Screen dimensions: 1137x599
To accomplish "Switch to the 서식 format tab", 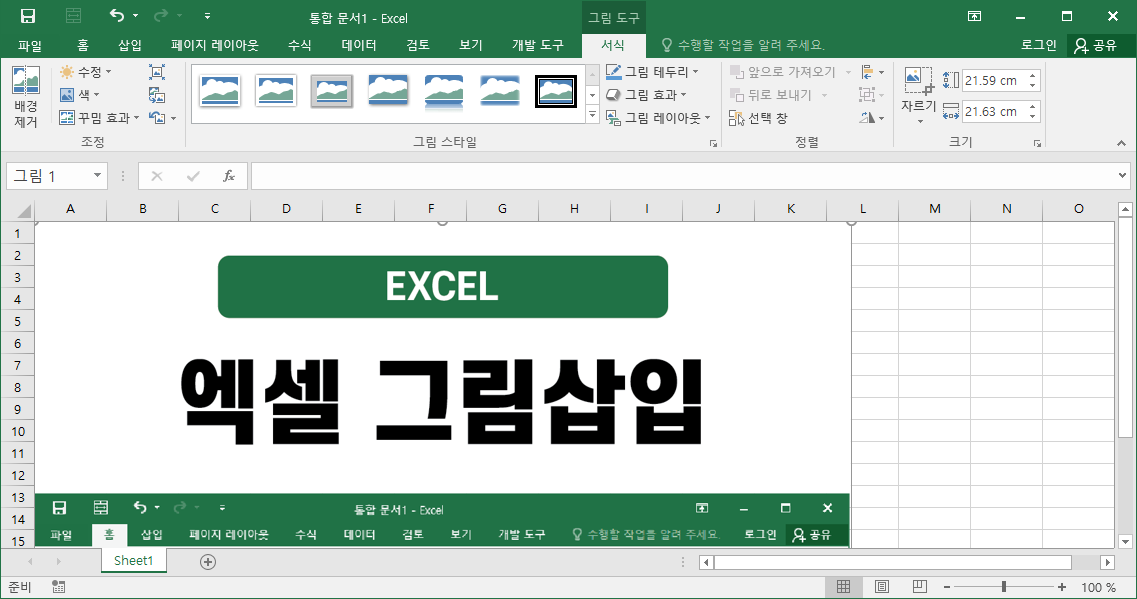I will click(x=613, y=45).
